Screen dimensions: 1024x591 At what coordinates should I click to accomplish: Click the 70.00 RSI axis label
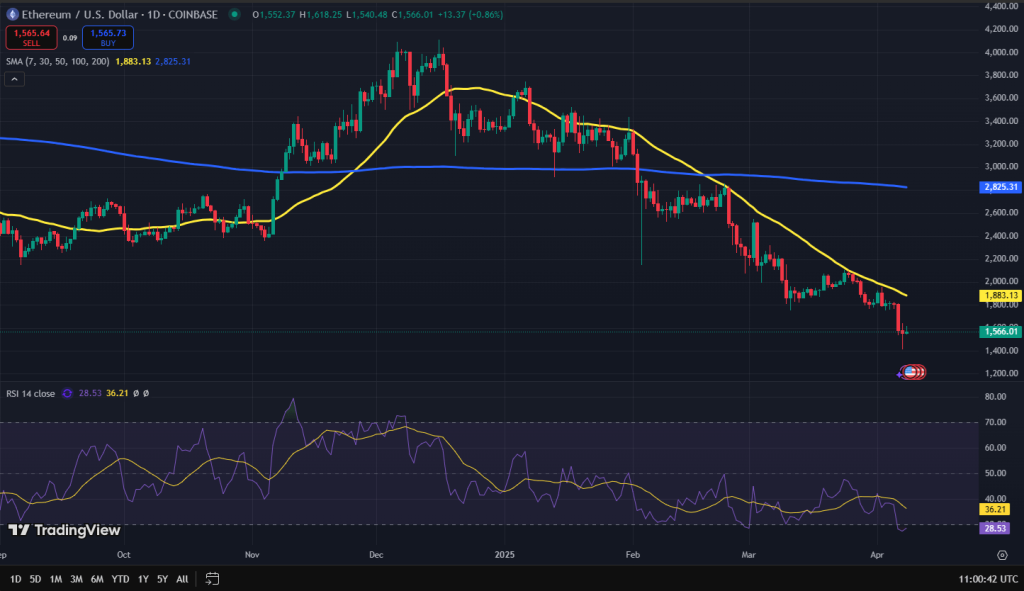(x=995, y=423)
